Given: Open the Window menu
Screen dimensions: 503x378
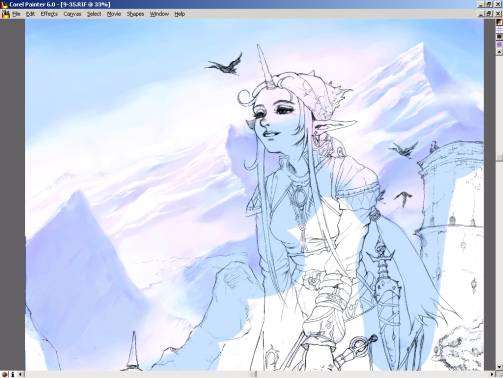Looking at the screenshot, I should point(159,14).
